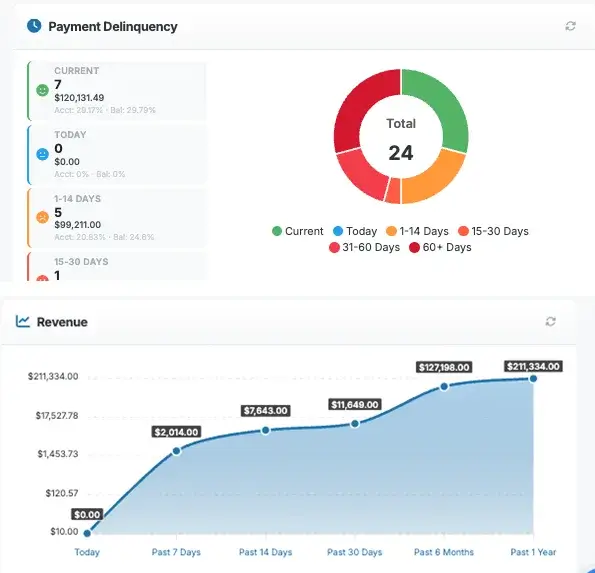Open the 1-14 DAYS delinquency card

point(117,218)
